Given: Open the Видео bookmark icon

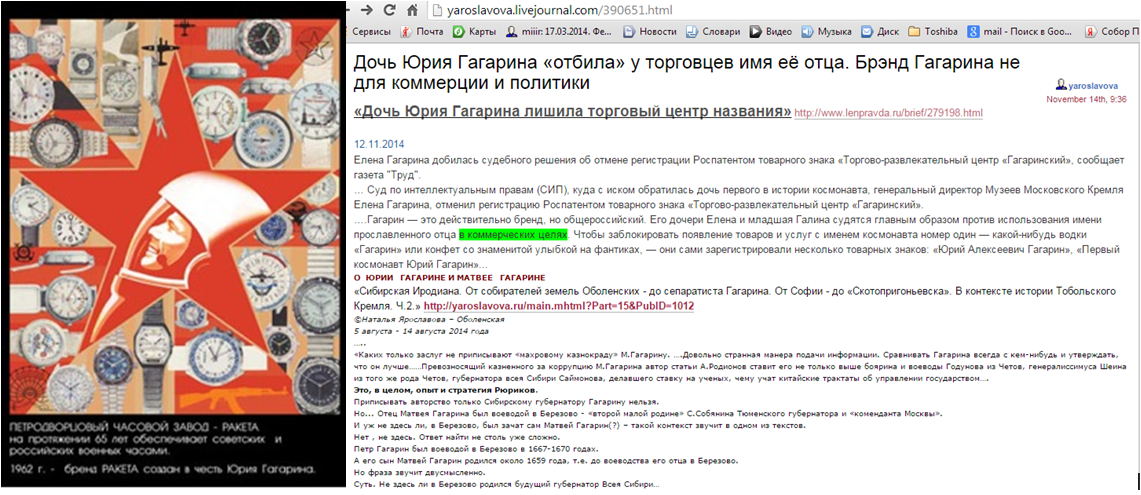Looking at the screenshot, I should [x=755, y=32].
